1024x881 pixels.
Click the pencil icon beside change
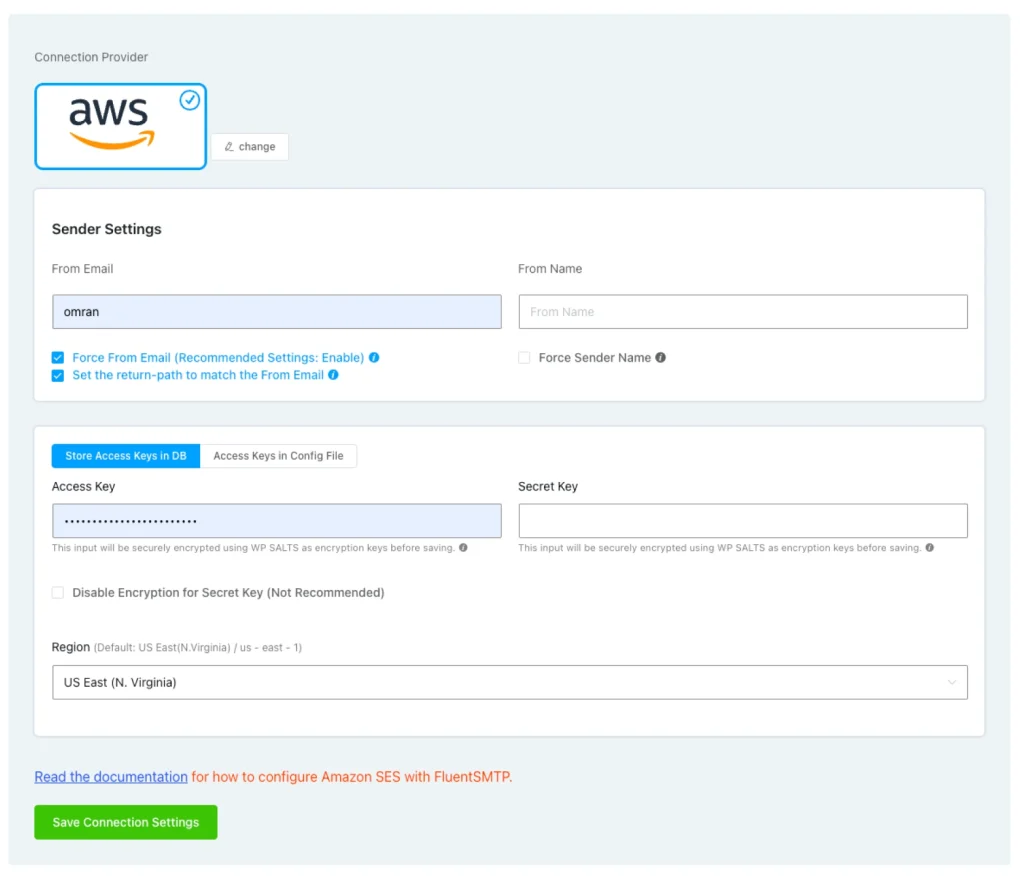229,146
